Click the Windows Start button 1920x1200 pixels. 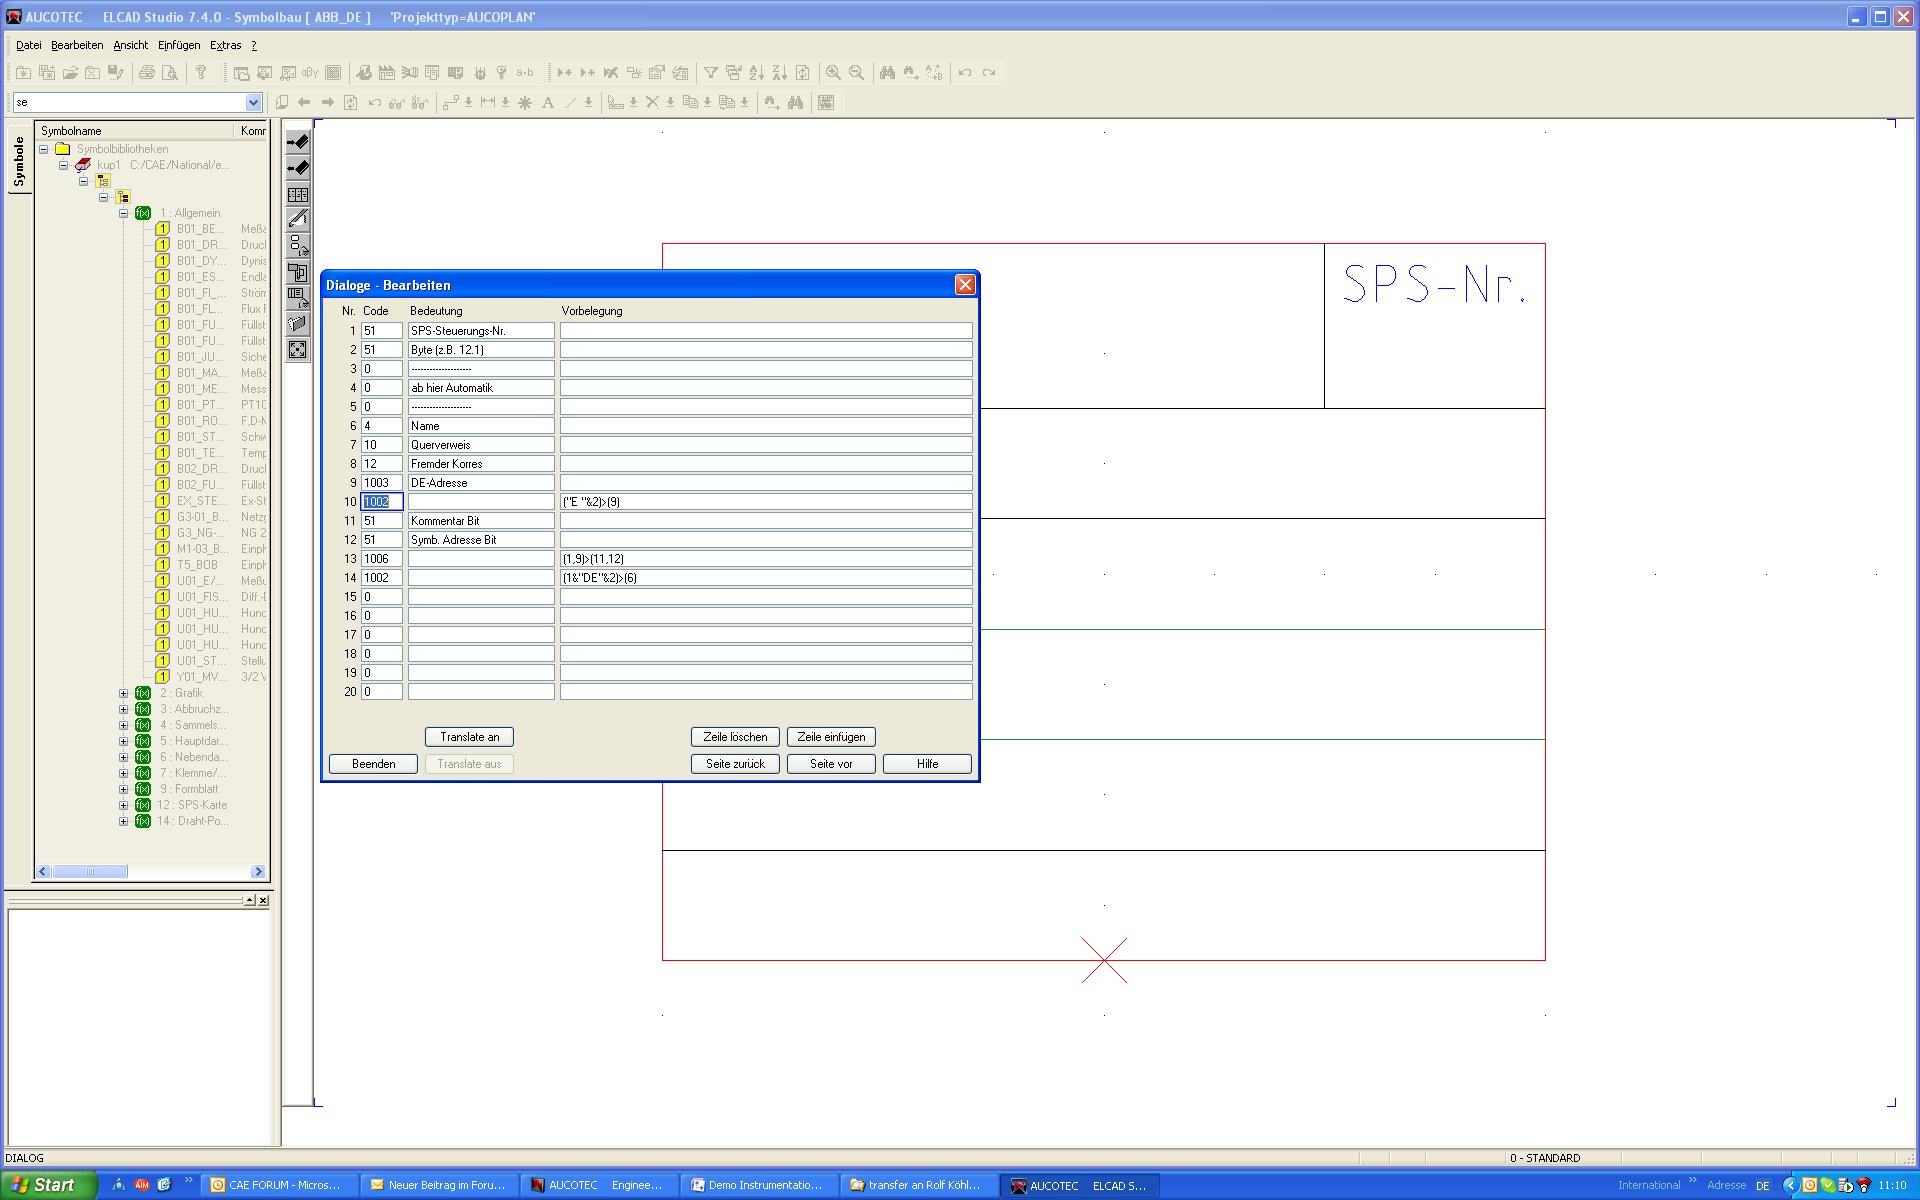pos(48,1185)
